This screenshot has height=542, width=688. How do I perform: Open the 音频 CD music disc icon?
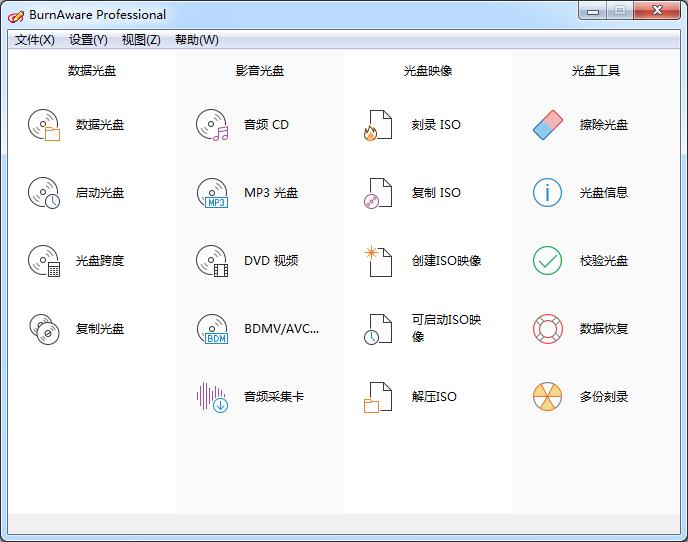point(212,125)
